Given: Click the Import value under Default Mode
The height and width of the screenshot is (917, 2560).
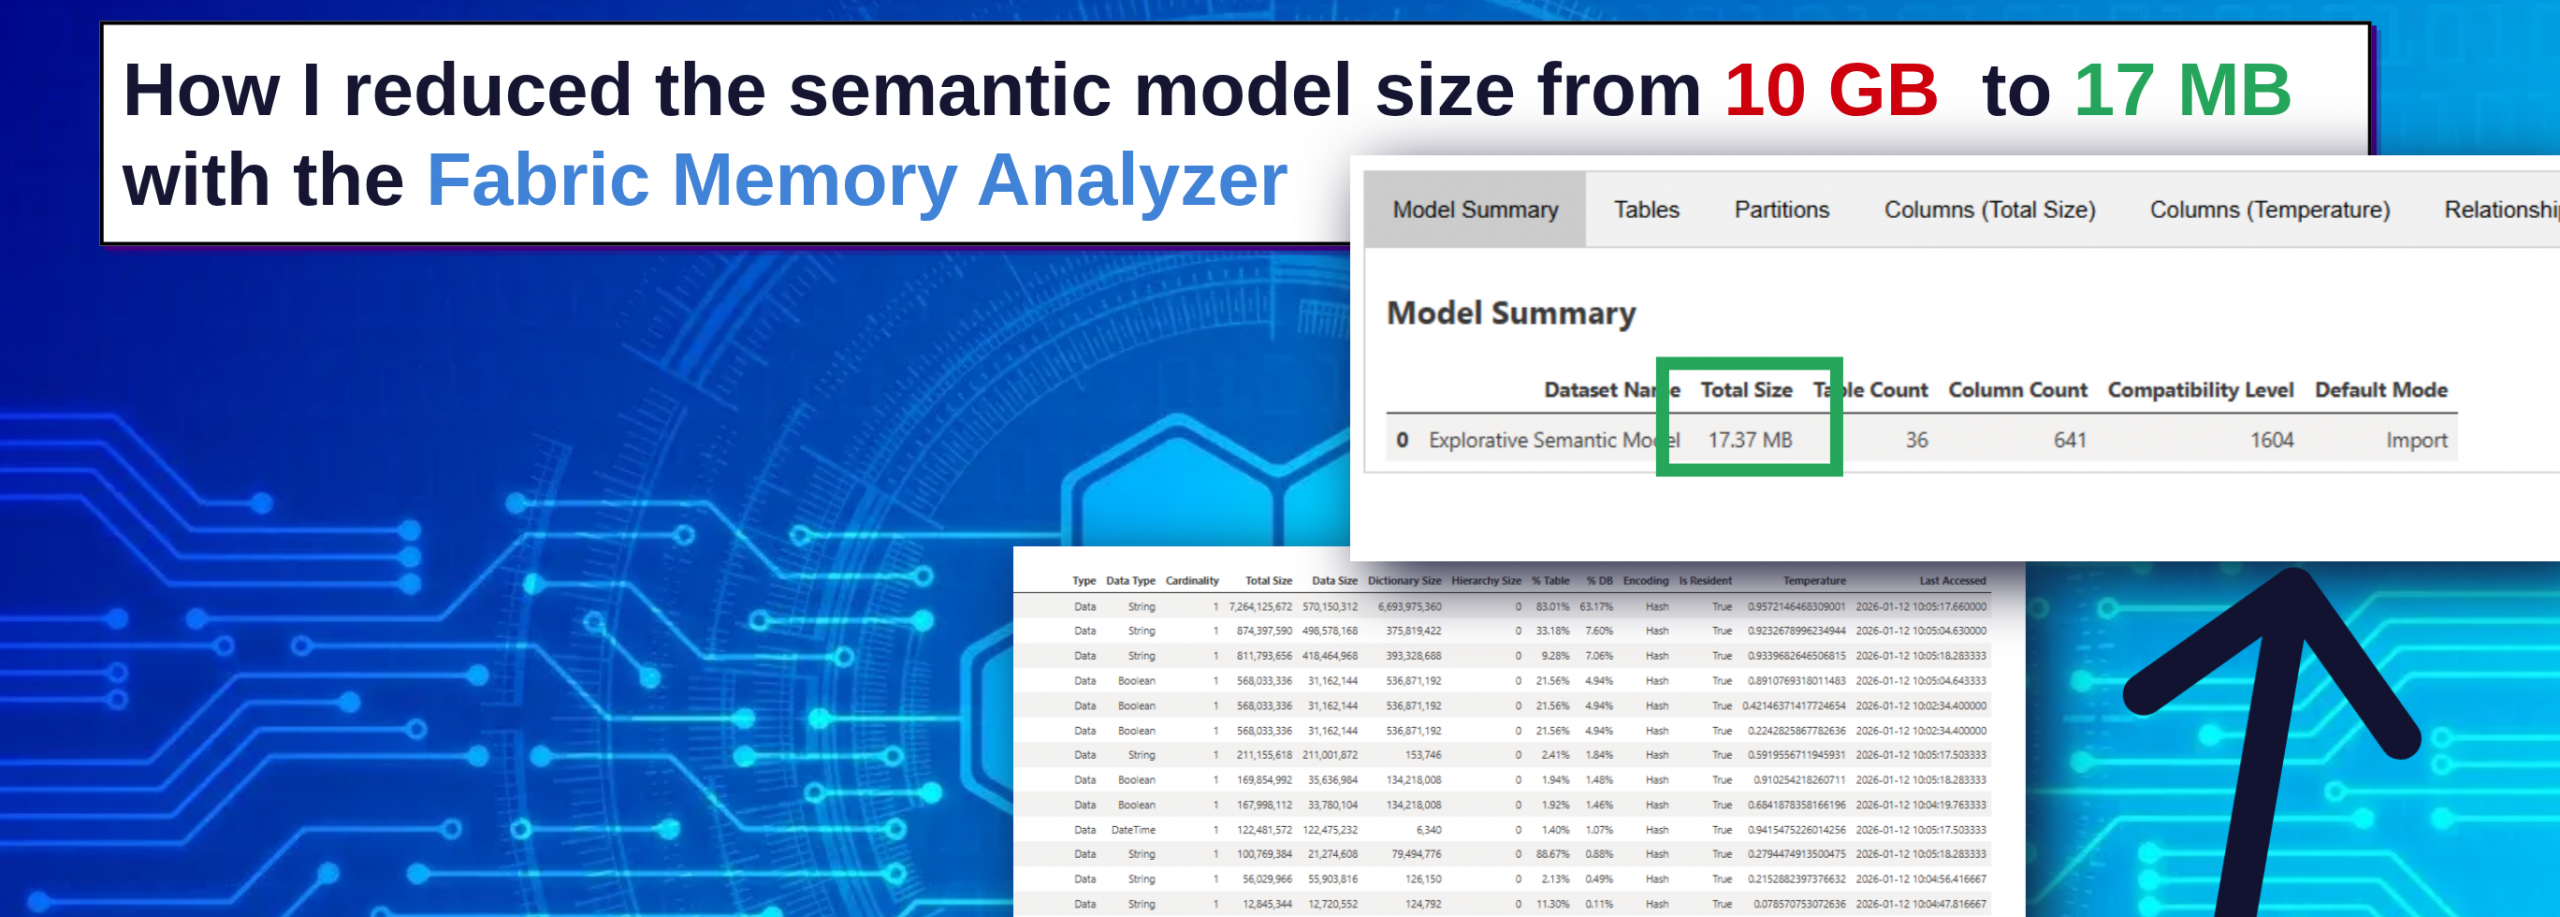Looking at the screenshot, I should [x=2416, y=440].
